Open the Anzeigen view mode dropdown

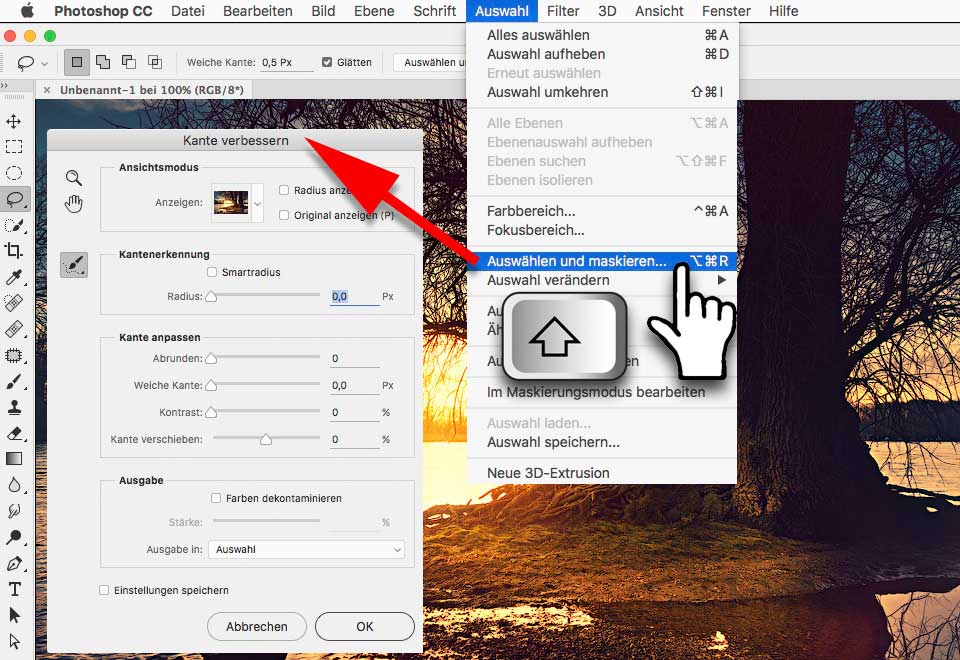coord(258,203)
